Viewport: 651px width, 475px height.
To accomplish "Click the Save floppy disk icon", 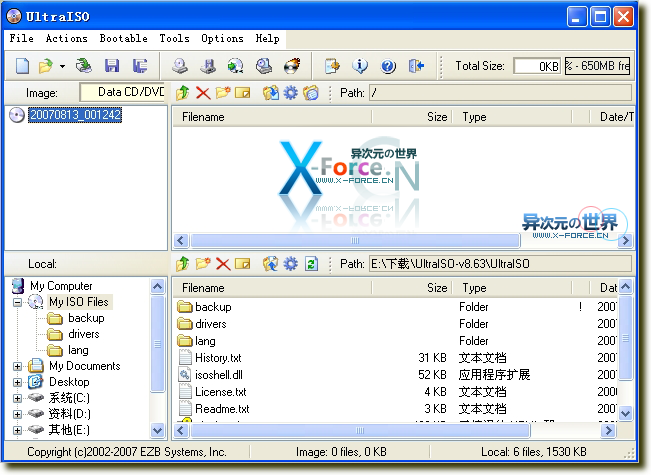I will pyautogui.click(x=112, y=66).
